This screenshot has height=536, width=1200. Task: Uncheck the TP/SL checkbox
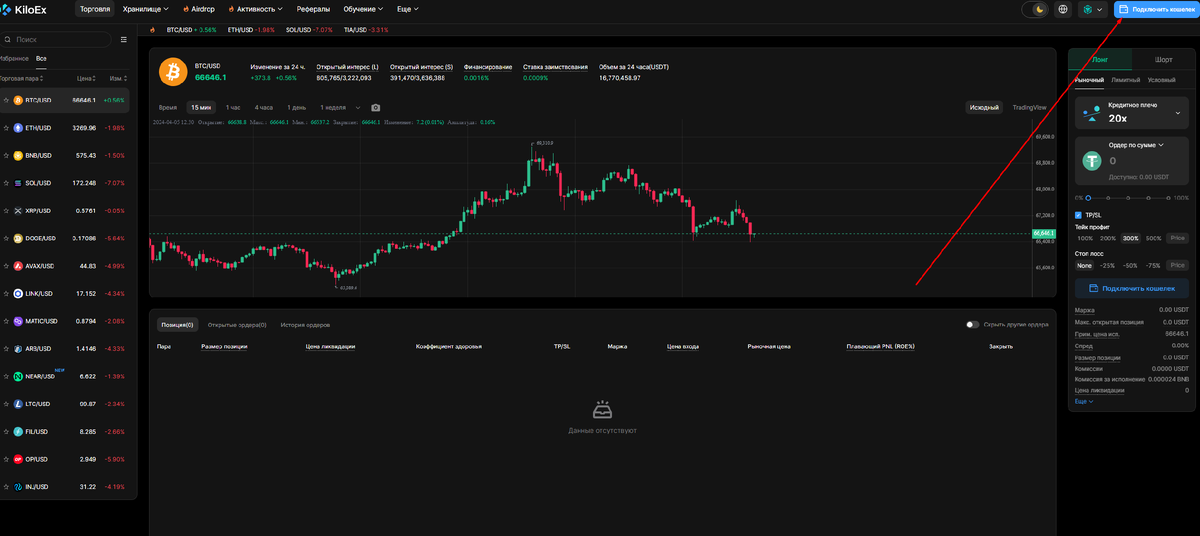[1078, 215]
